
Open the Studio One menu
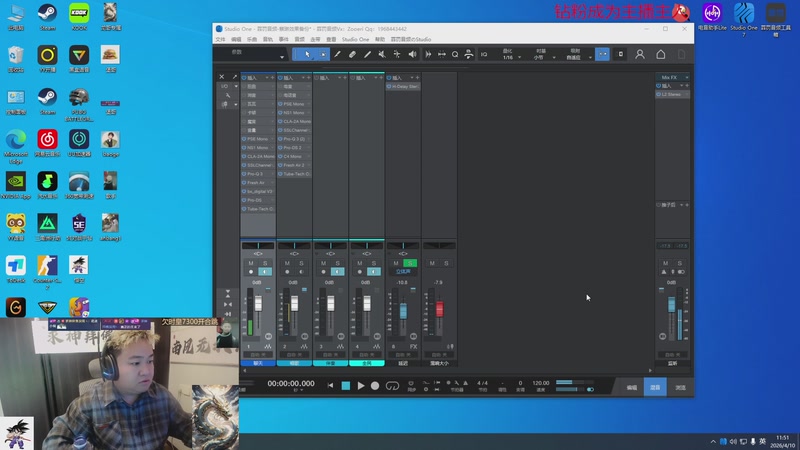[355, 39]
